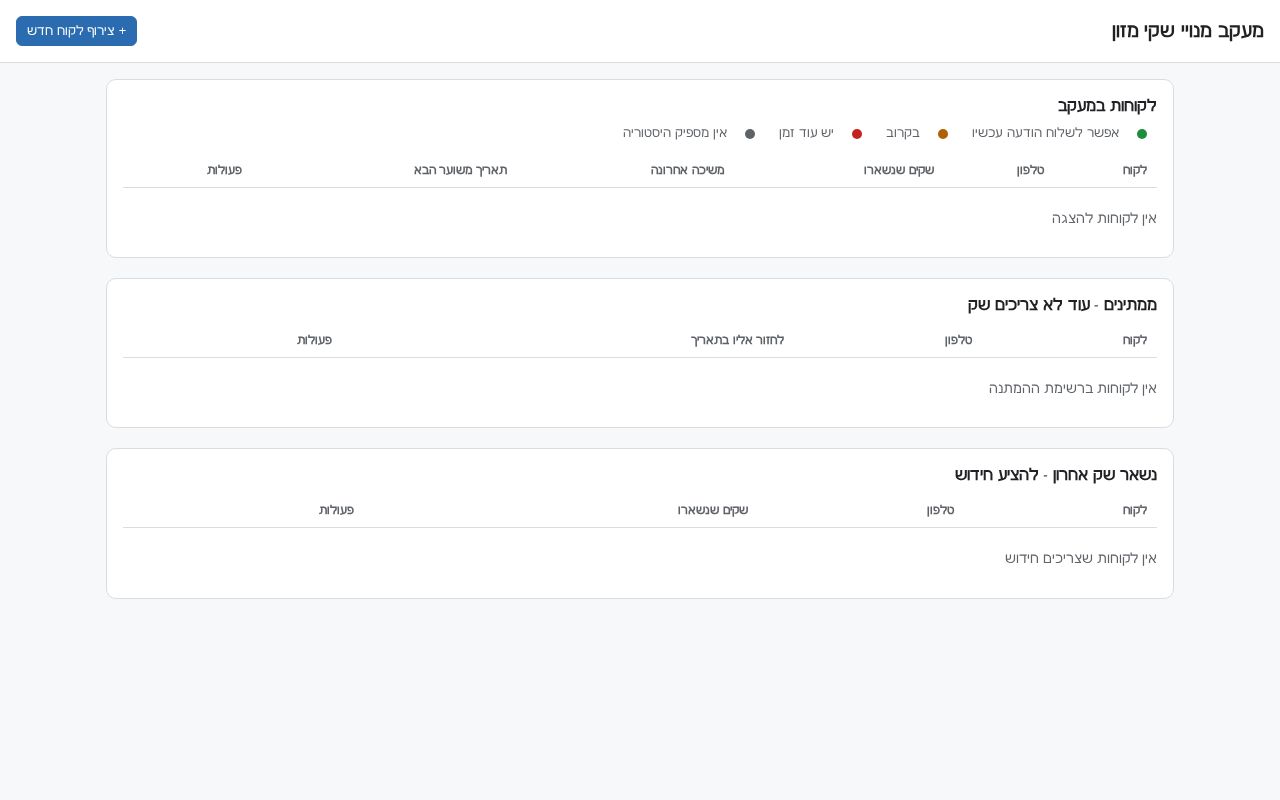Click 'שקים שנשארו' header in 'נשאר שק אחרון' table
This screenshot has height=800, width=1280.
[x=713, y=510]
